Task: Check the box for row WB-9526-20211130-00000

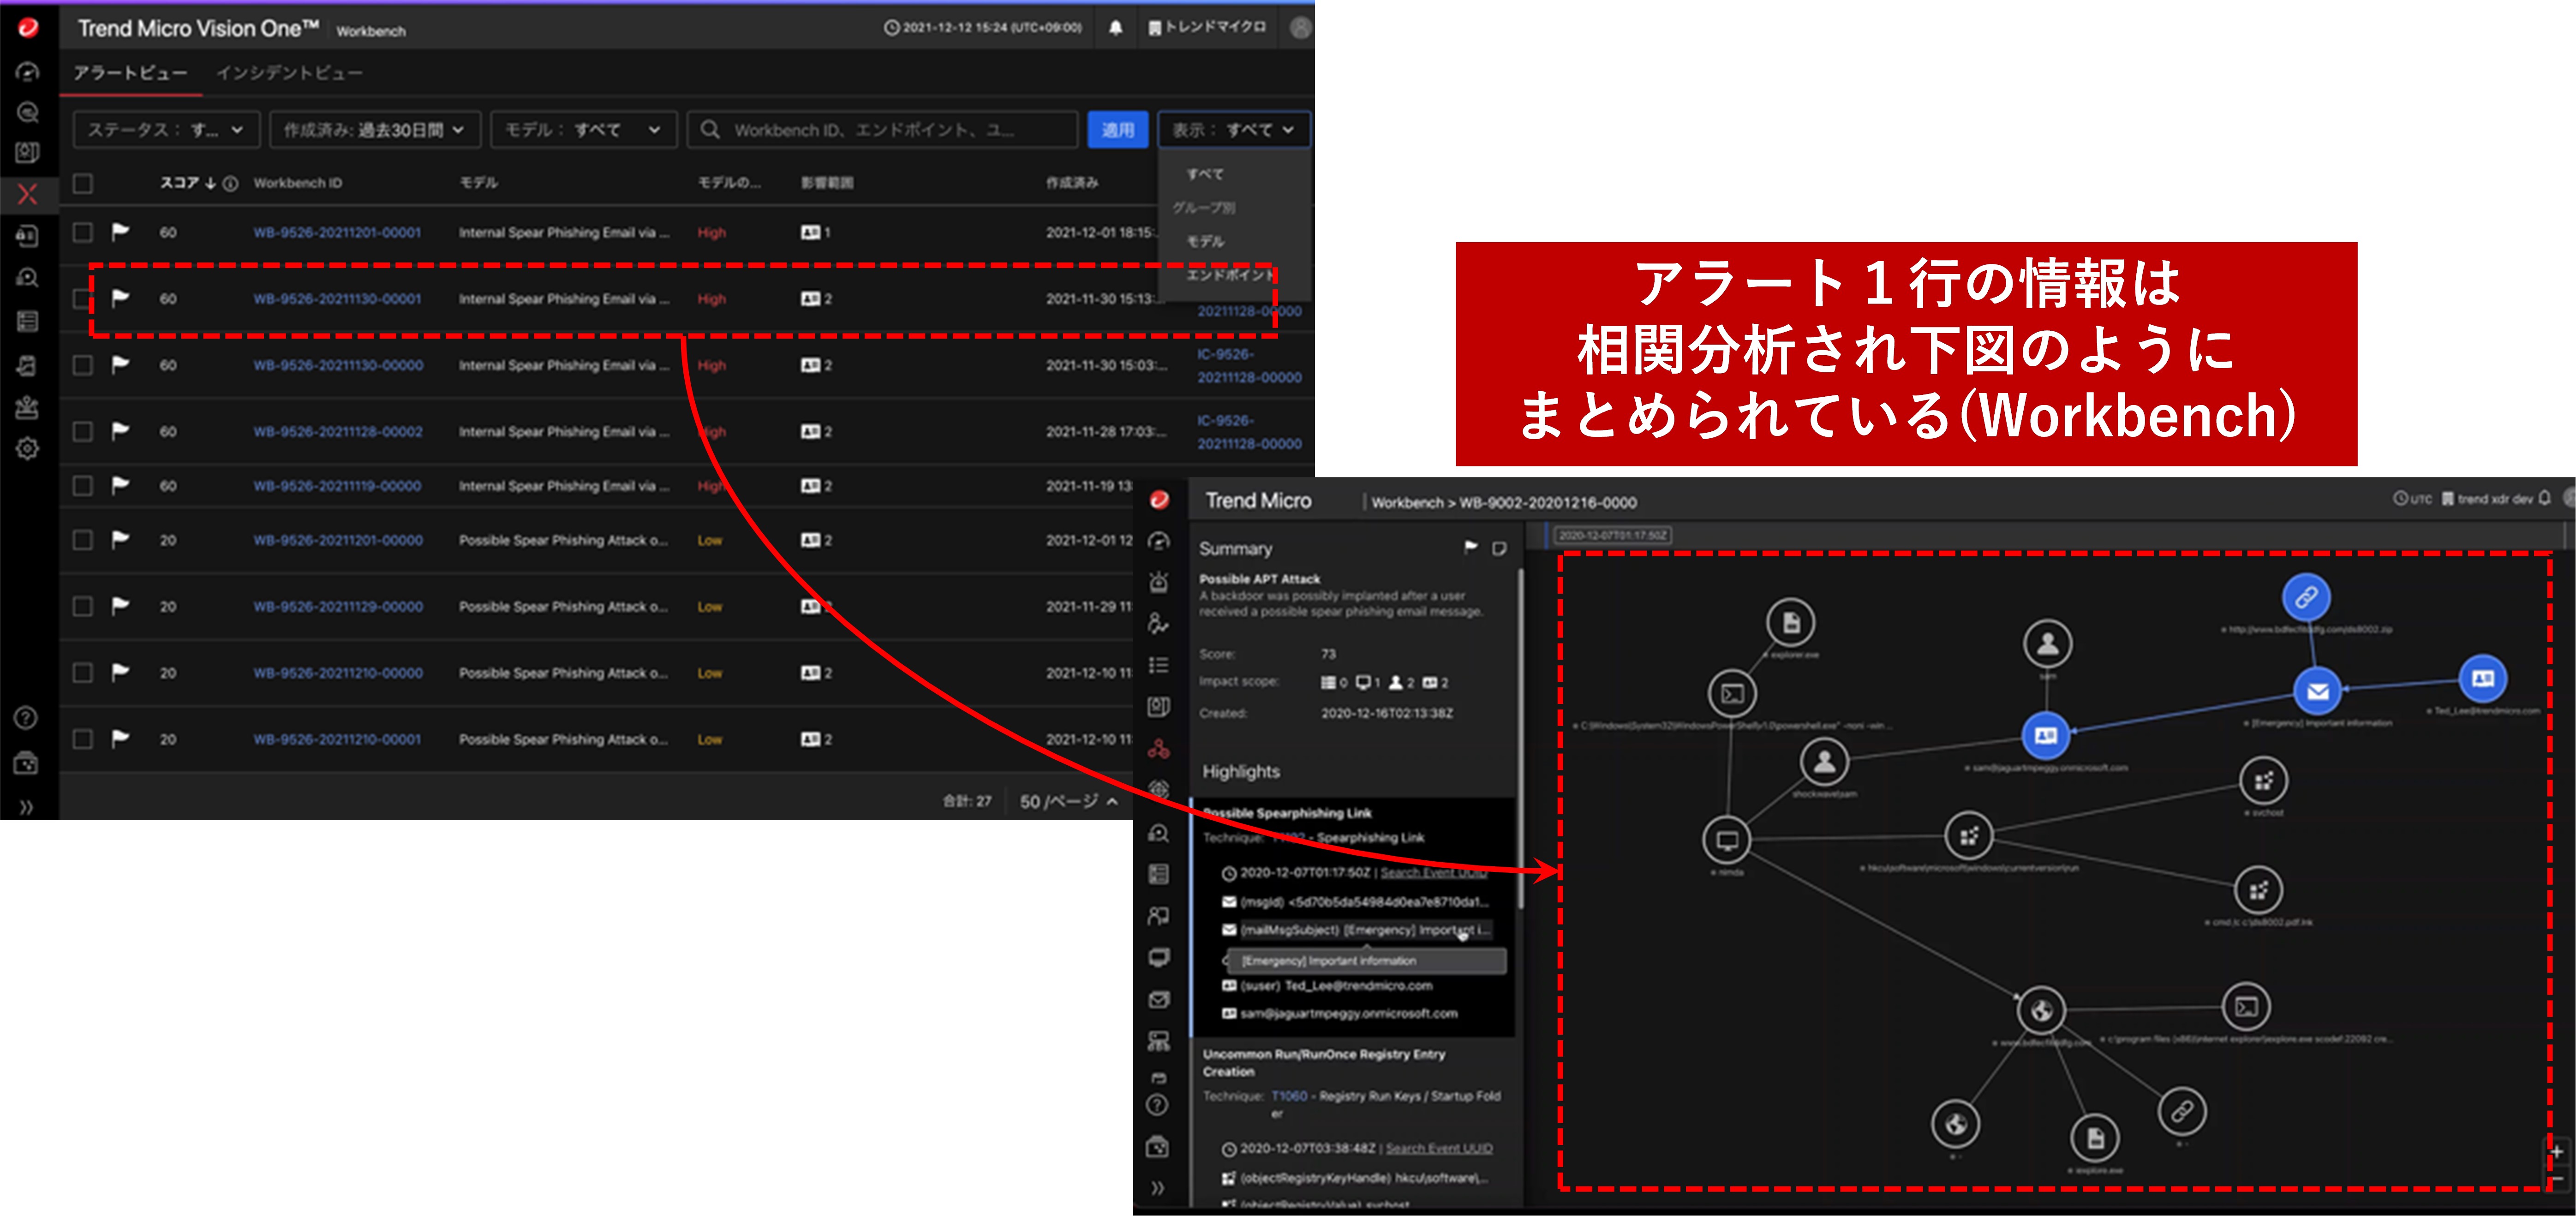Action: click(x=83, y=365)
